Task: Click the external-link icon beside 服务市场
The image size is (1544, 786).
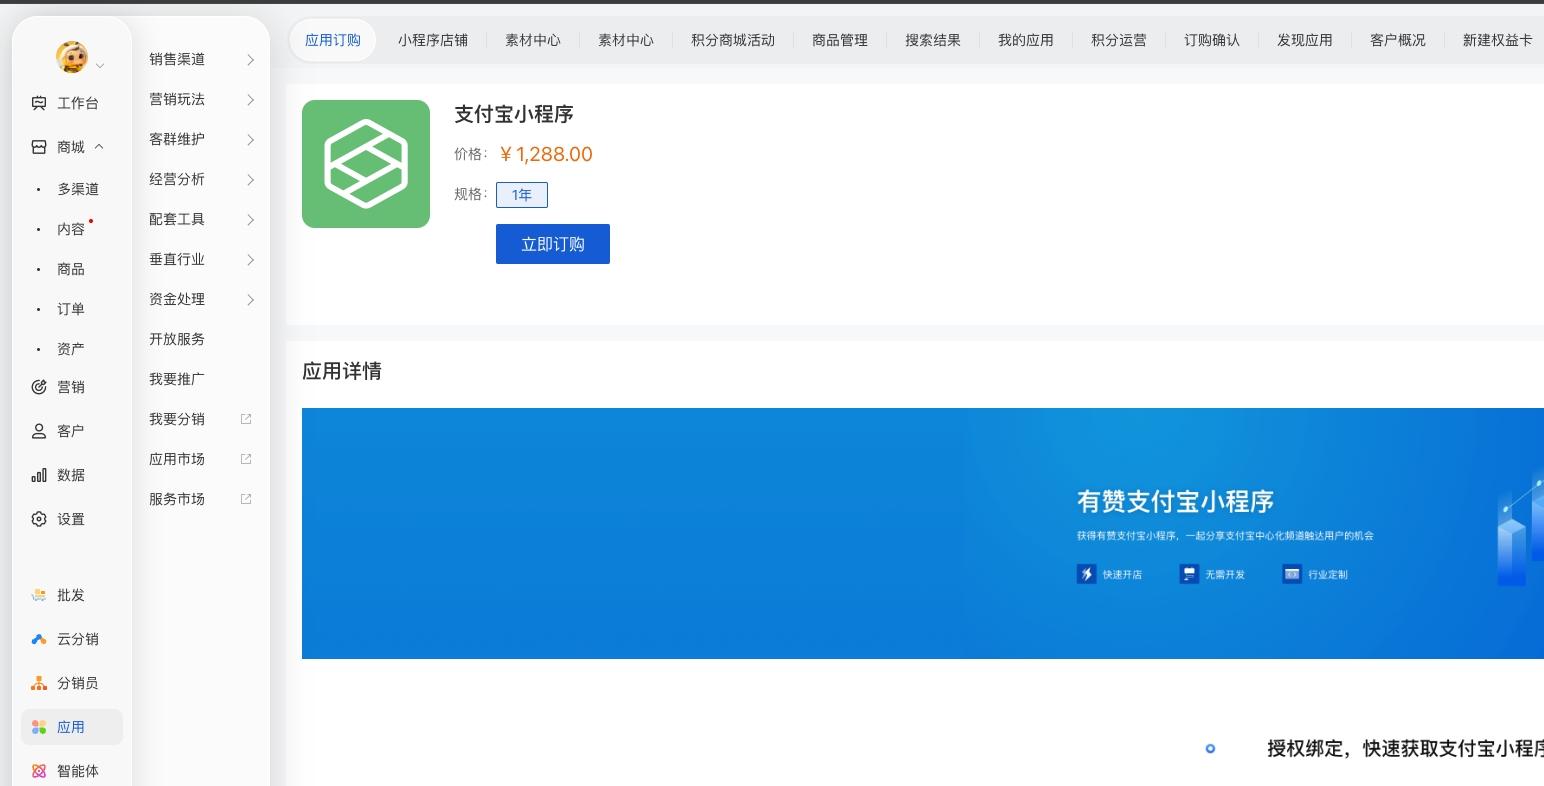Action: click(x=246, y=499)
